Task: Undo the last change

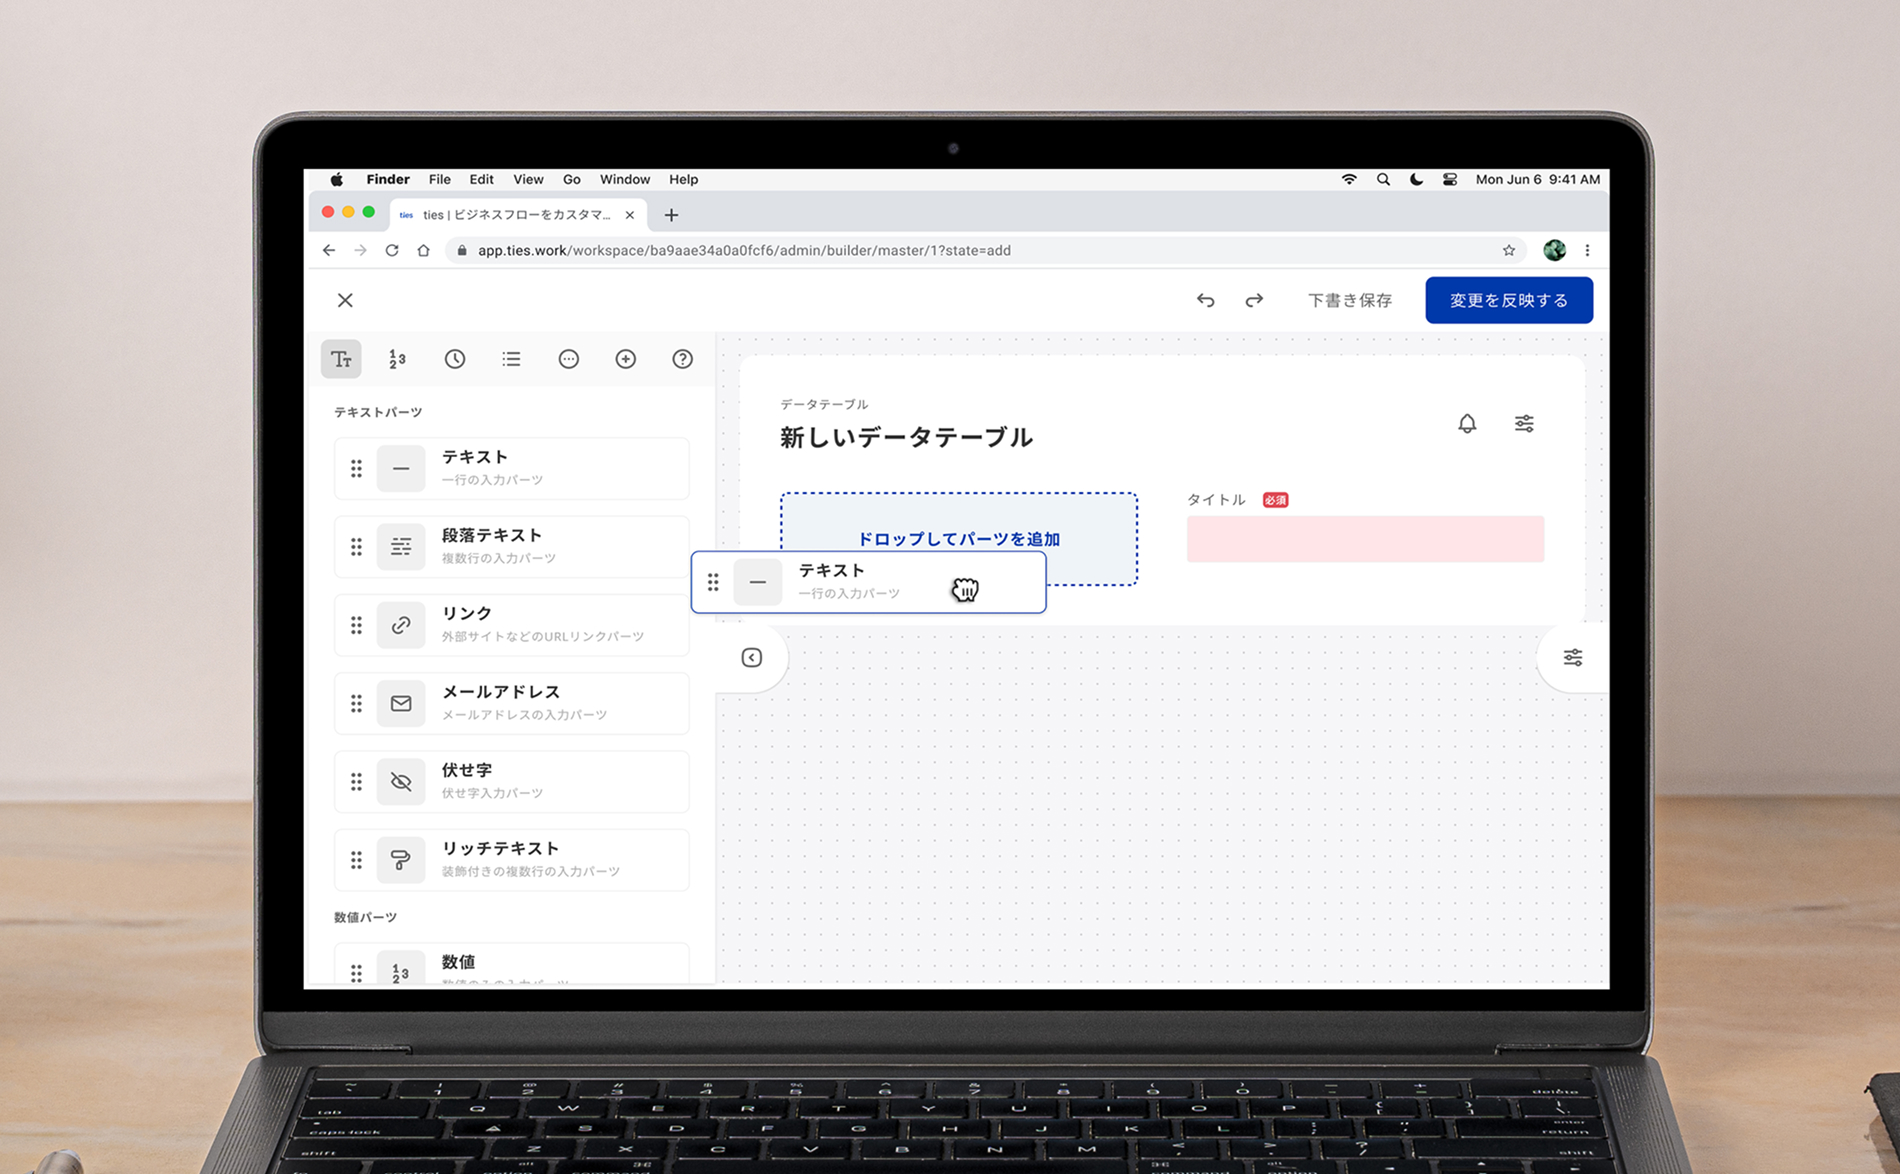Action: 1206,300
